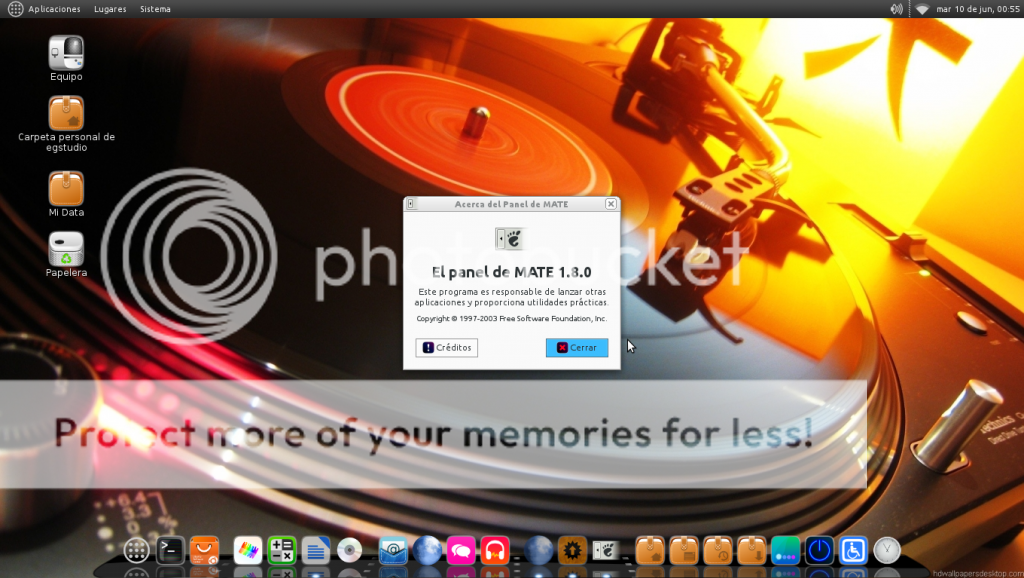Open the Equipo desktop icon
1024x578 pixels.
tap(66, 53)
